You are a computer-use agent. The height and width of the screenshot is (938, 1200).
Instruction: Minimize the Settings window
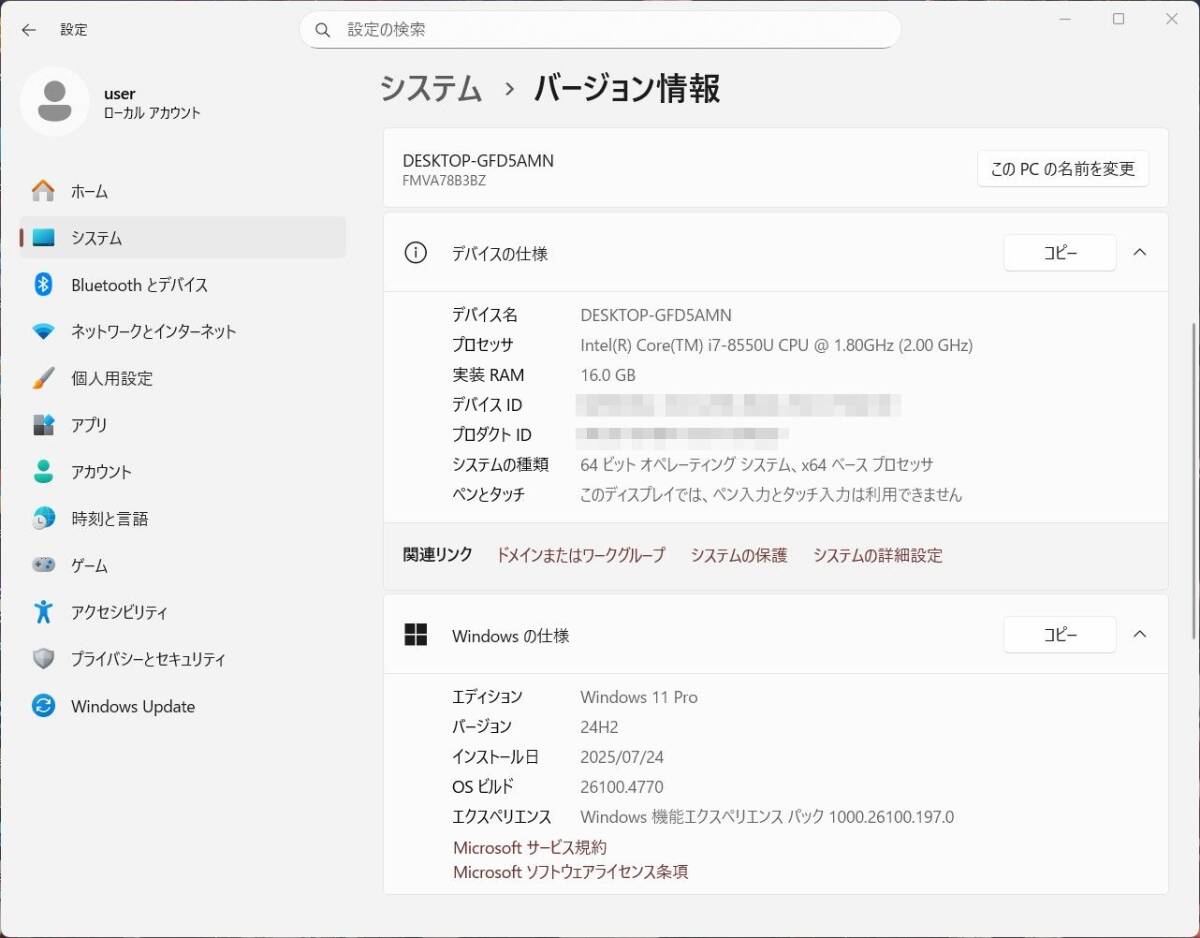tap(1066, 19)
